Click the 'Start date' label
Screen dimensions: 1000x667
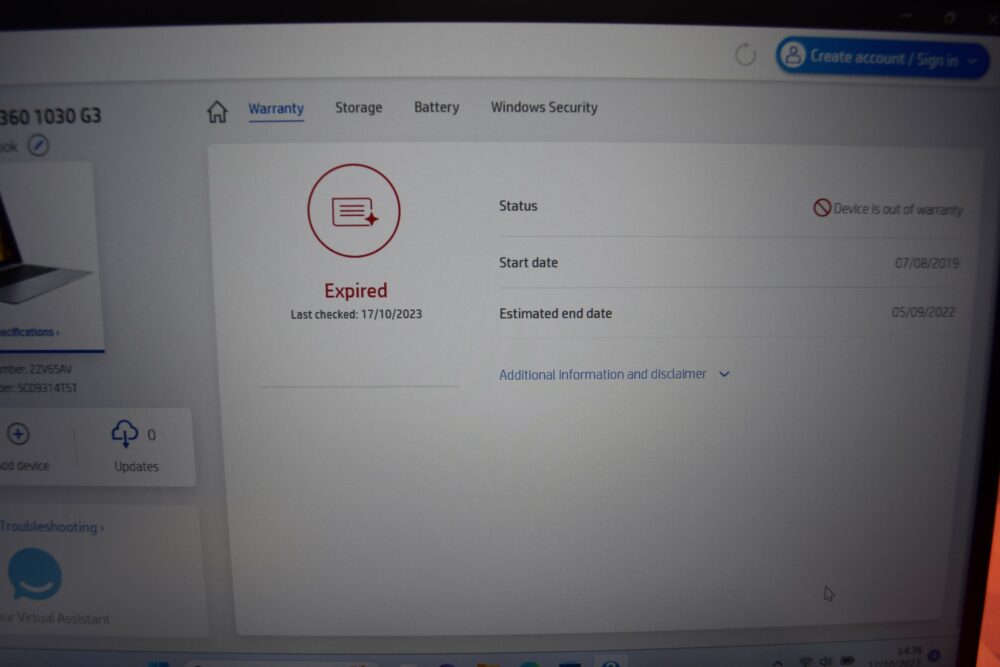coord(528,263)
